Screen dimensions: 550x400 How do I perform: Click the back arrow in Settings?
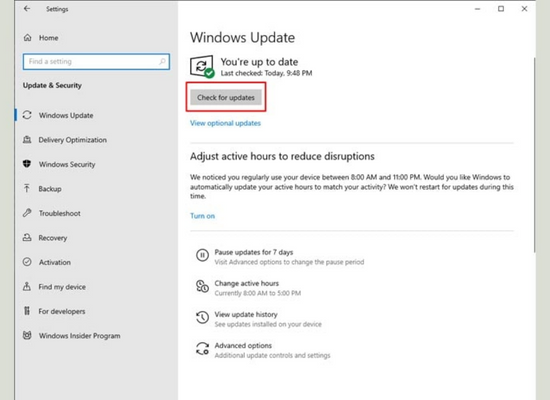tap(27, 9)
